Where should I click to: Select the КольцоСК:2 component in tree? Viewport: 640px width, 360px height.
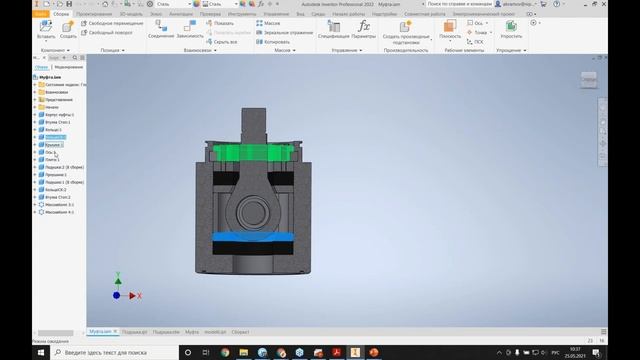56,190
